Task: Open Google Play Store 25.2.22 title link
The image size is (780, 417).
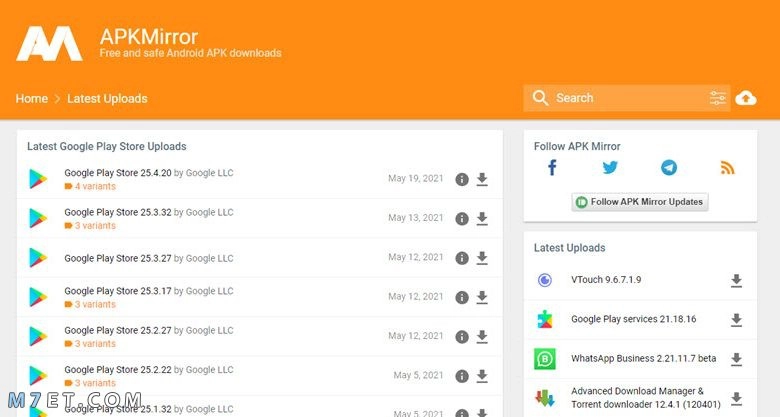Action: tap(118, 369)
